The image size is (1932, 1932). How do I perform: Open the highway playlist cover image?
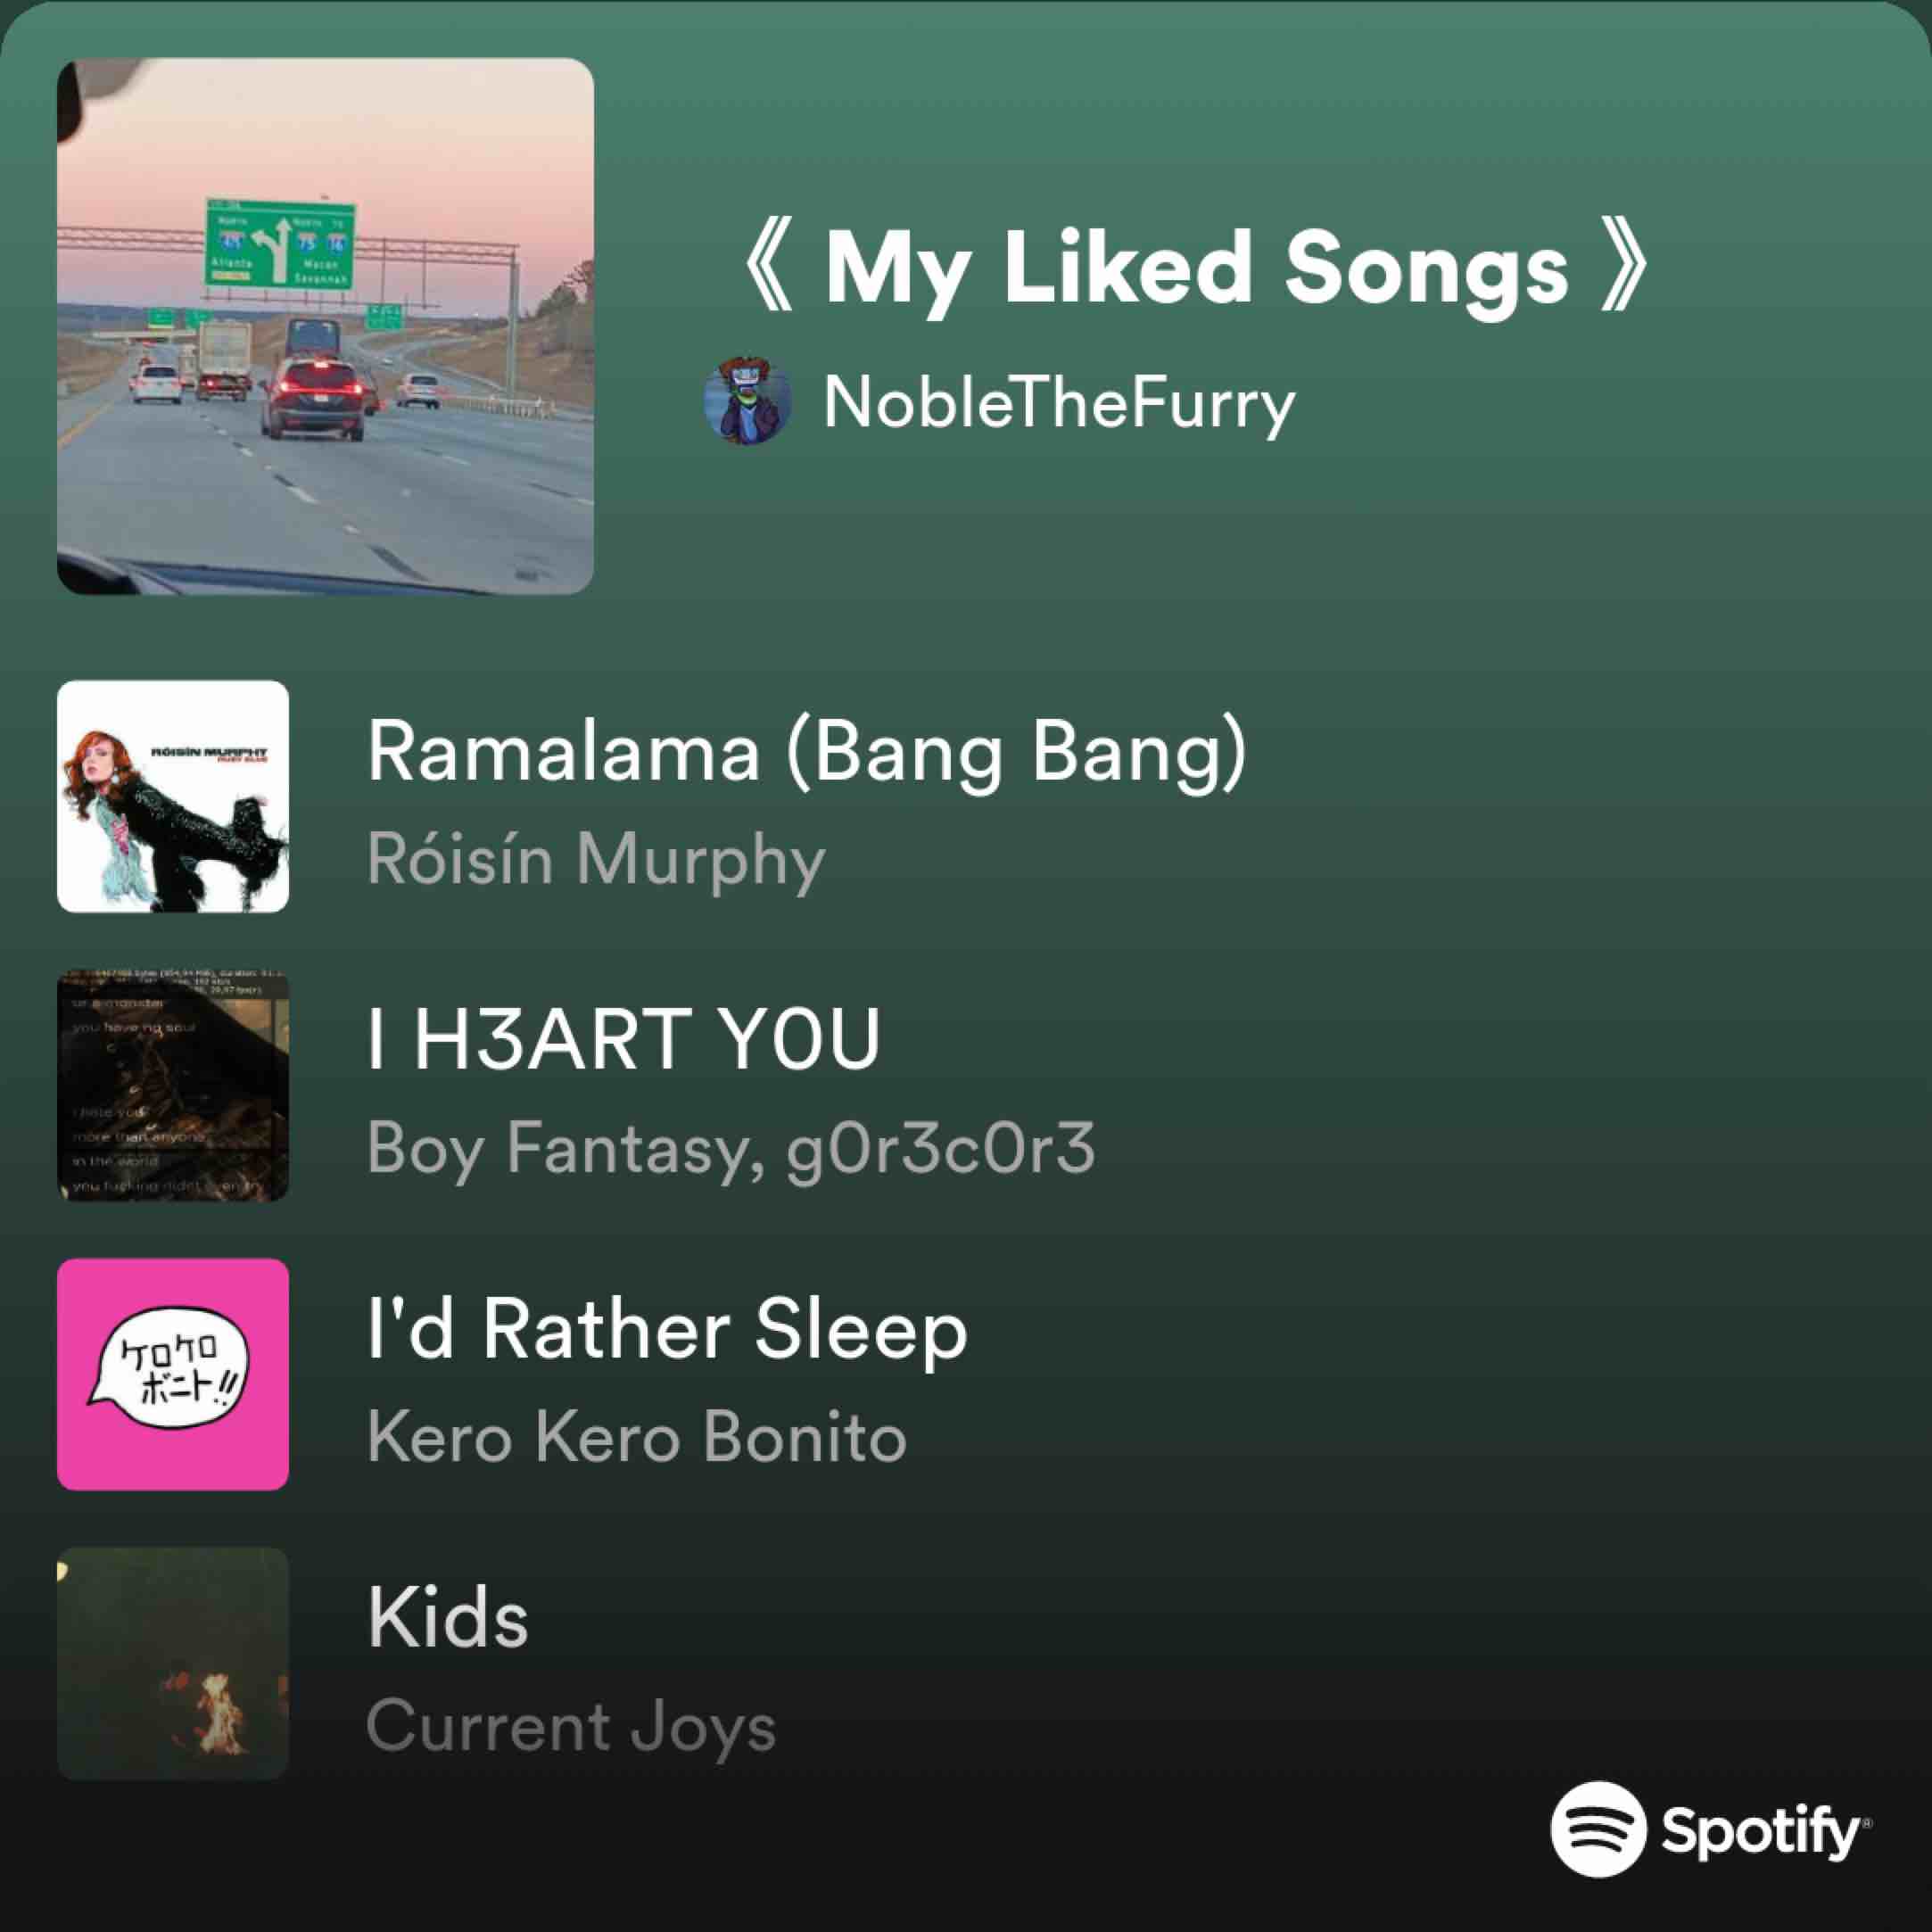pyautogui.click(x=325, y=326)
